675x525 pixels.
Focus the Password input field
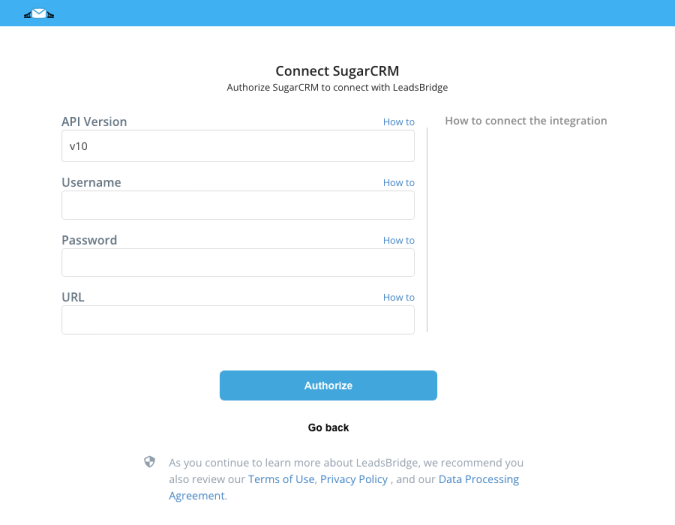coord(238,262)
